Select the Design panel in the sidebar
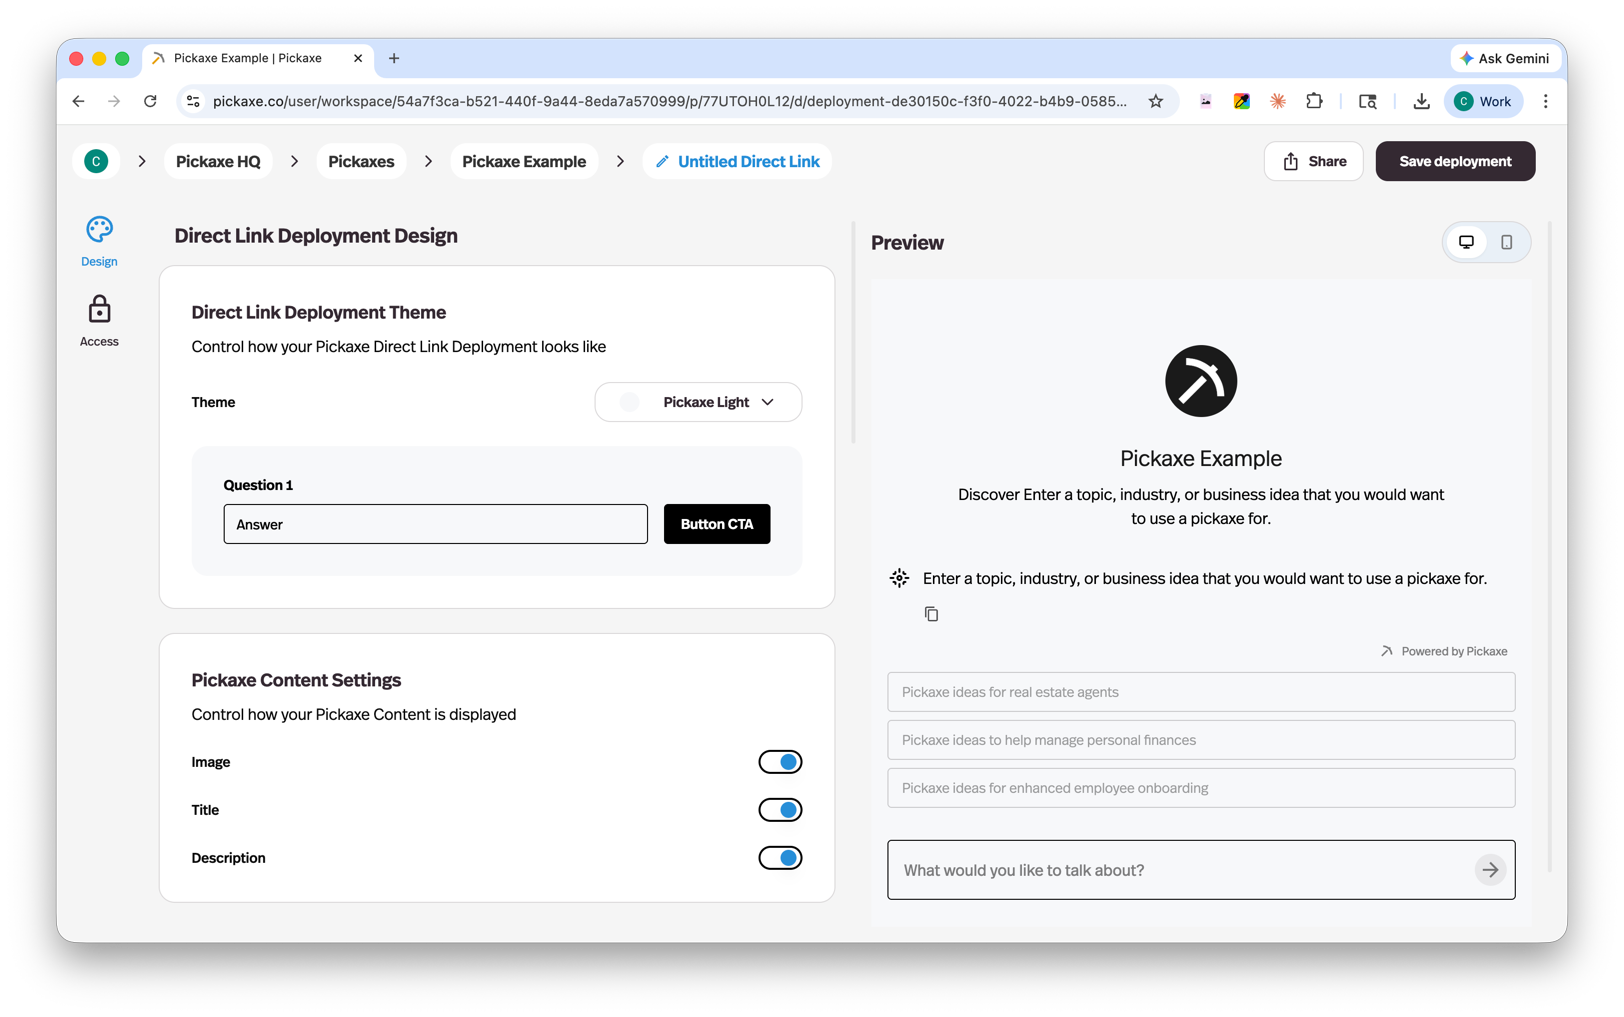This screenshot has width=1624, height=1017. (98, 240)
